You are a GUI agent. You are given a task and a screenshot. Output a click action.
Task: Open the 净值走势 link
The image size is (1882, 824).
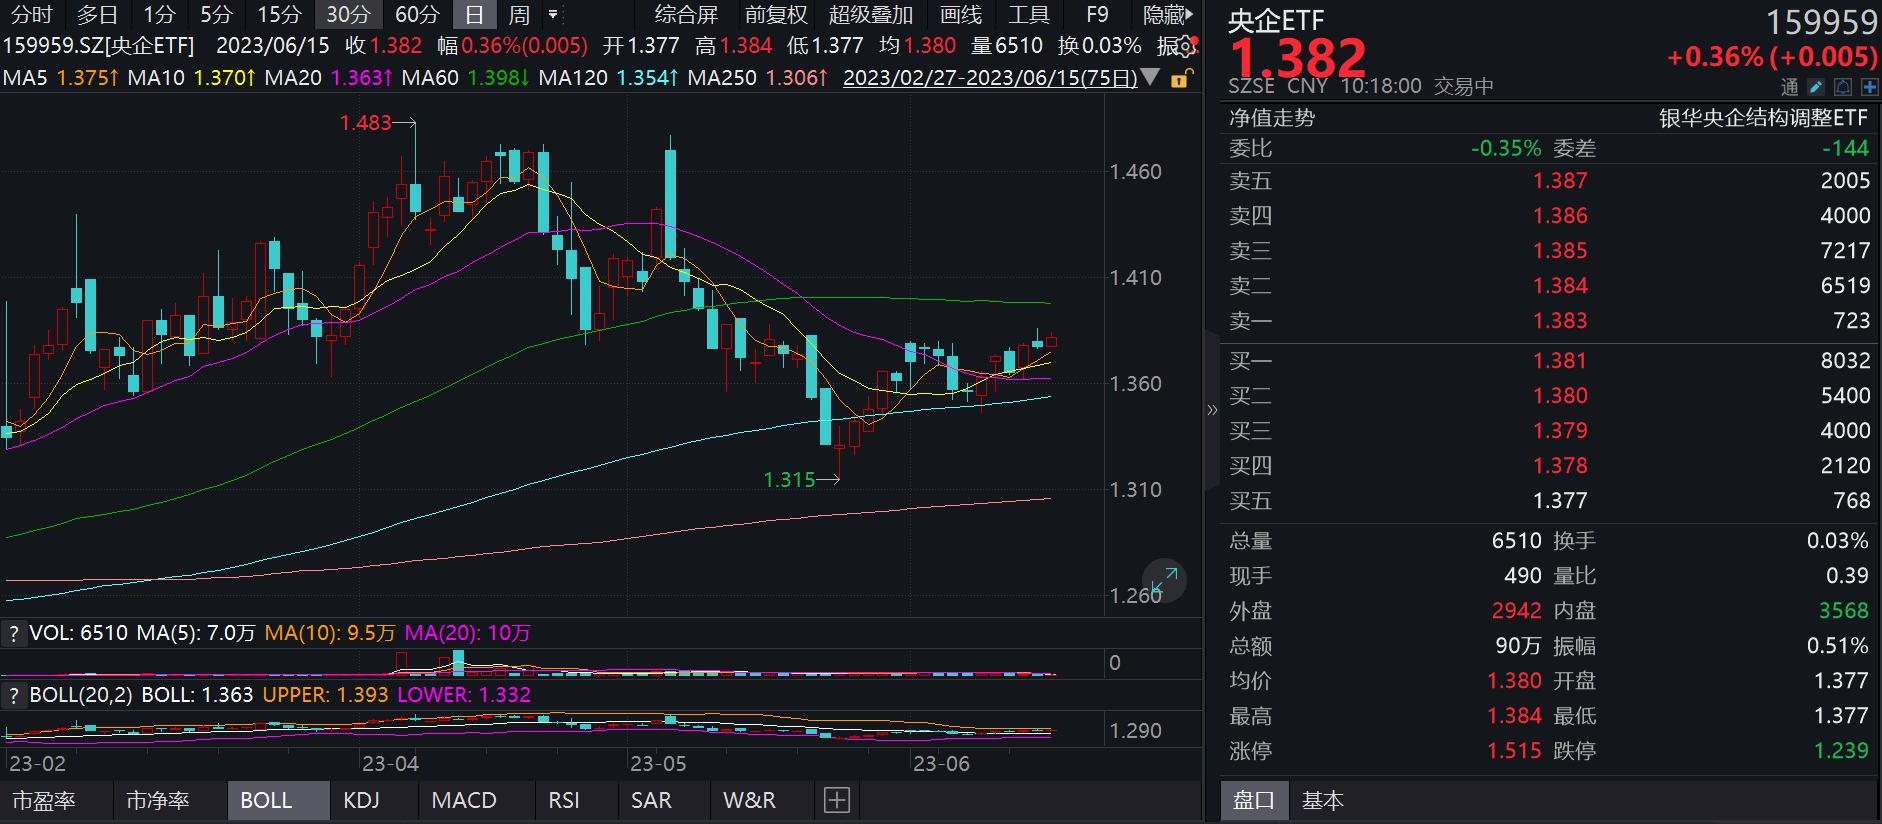1272,118
